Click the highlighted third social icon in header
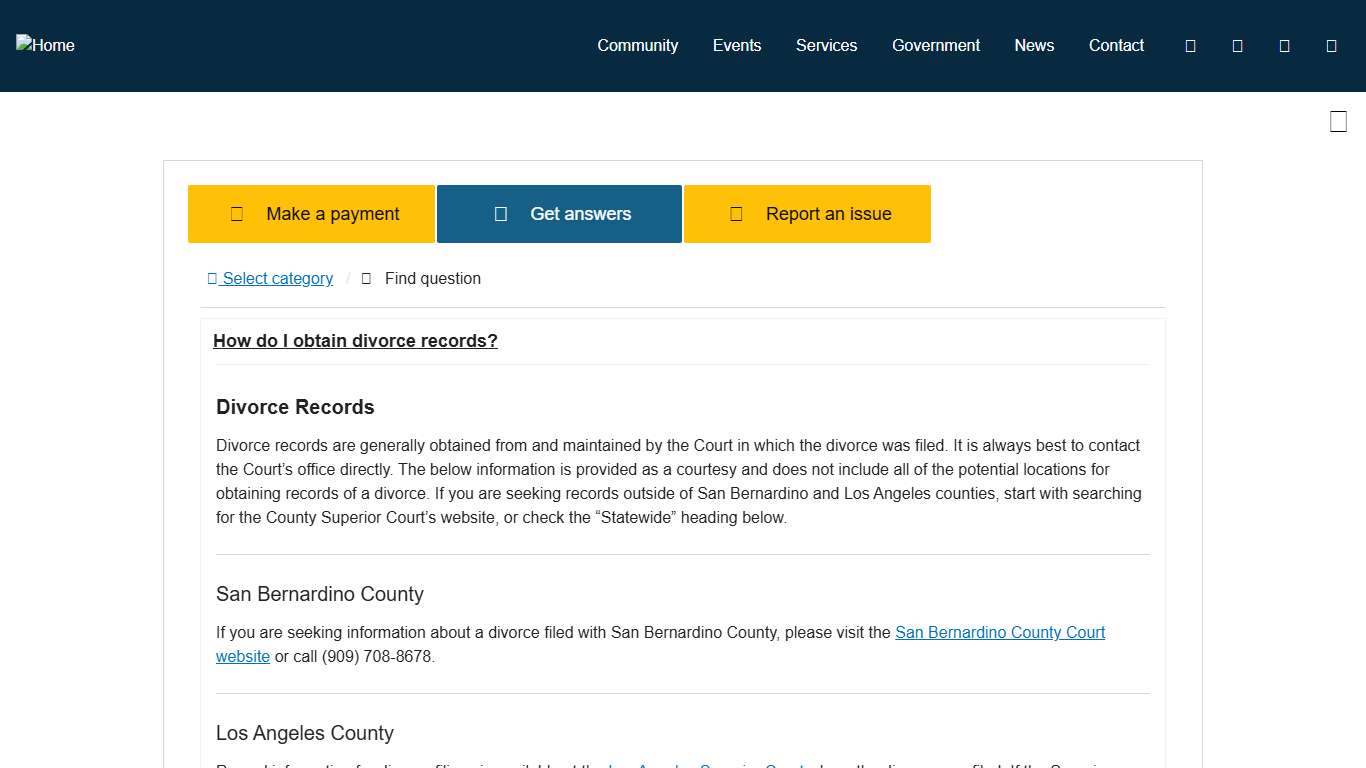This screenshot has width=1366, height=768. tap(1284, 45)
